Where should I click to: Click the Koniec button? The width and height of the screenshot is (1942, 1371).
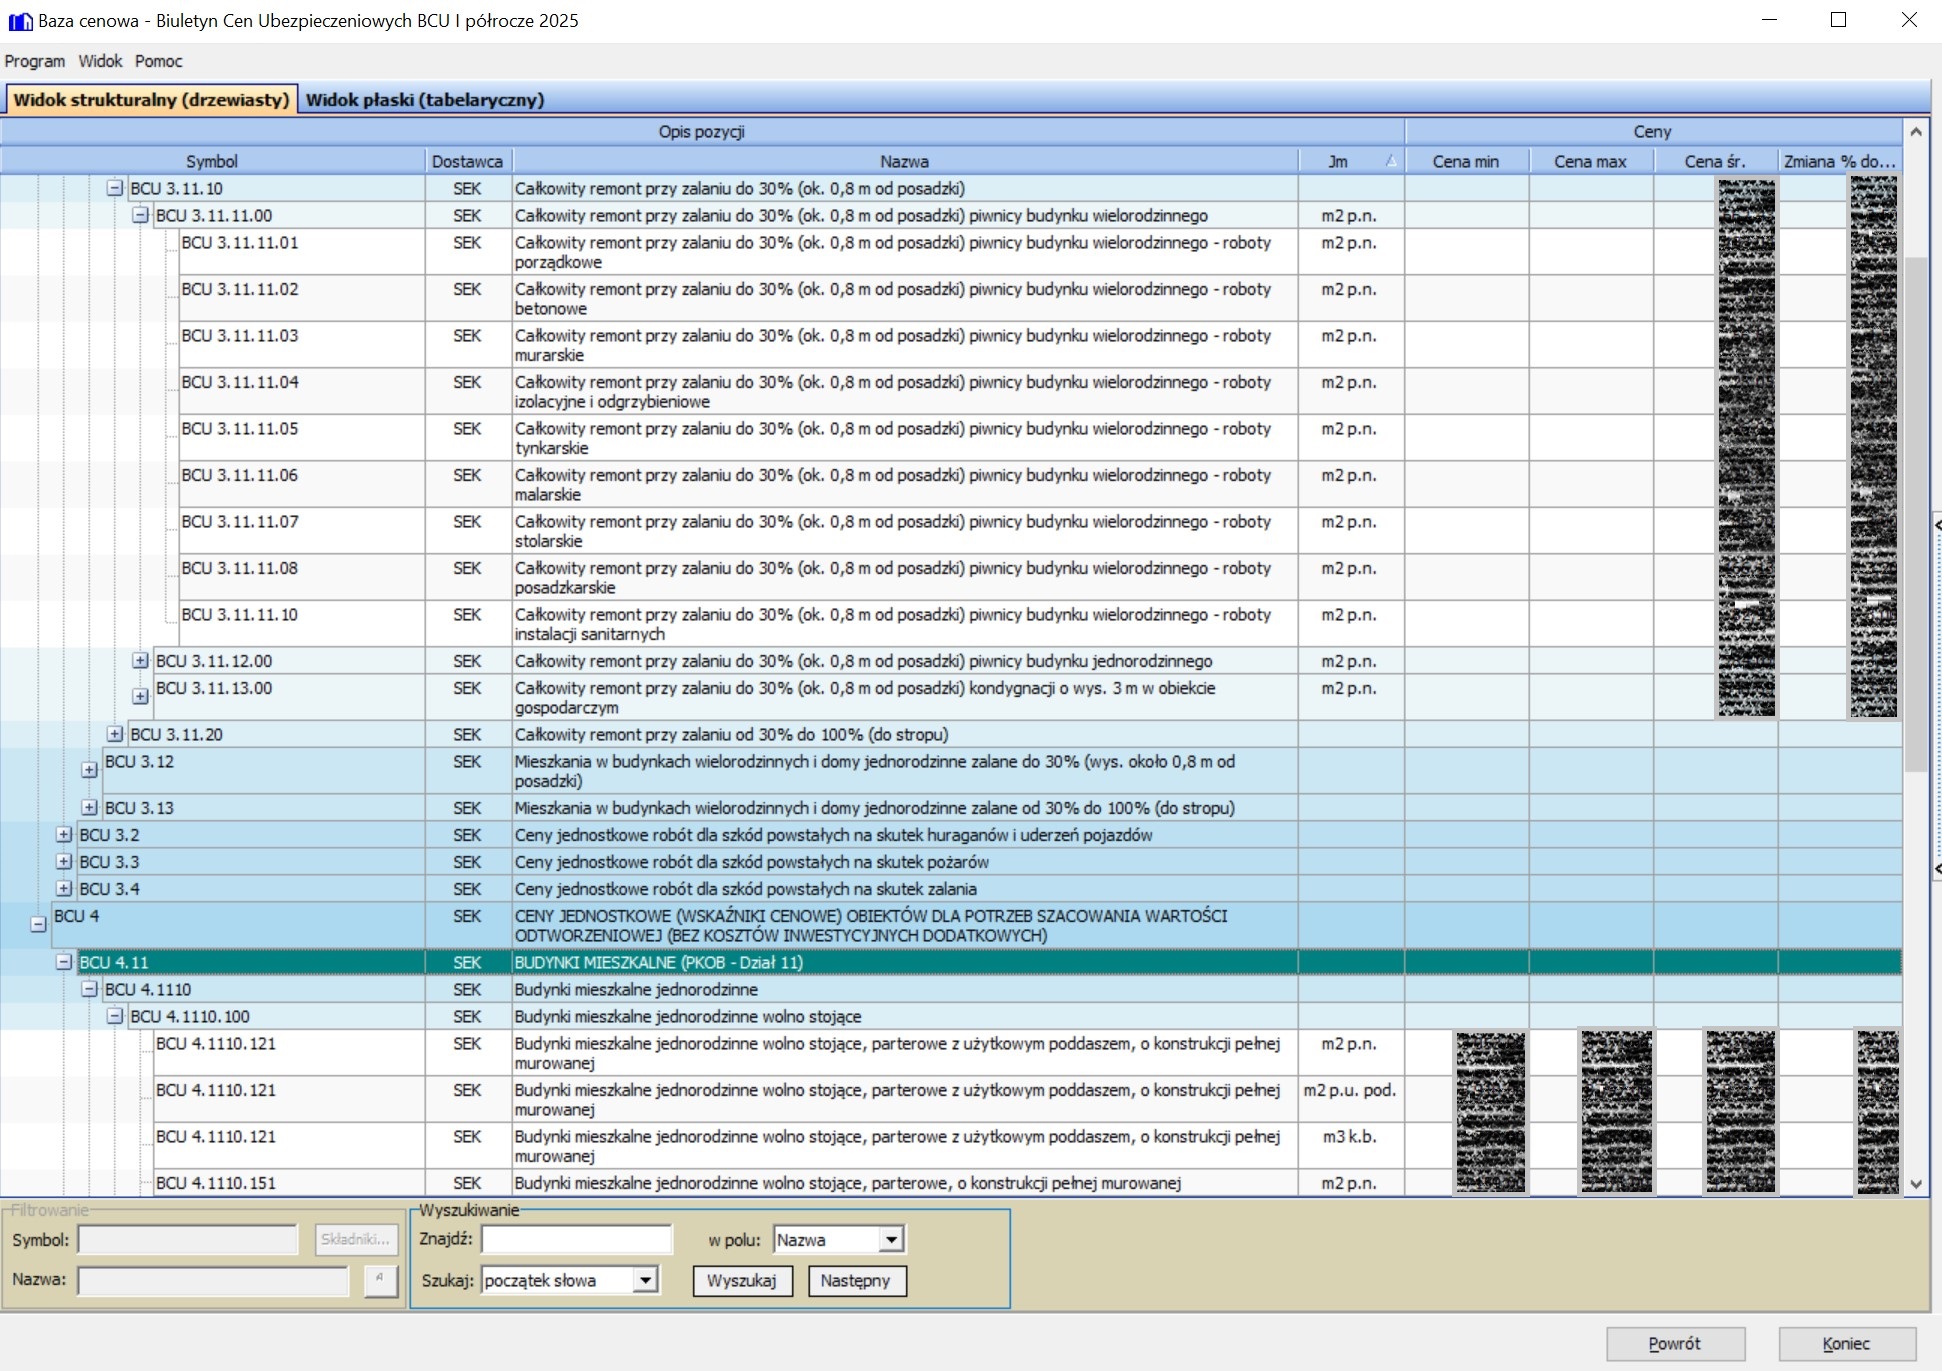(x=1846, y=1344)
